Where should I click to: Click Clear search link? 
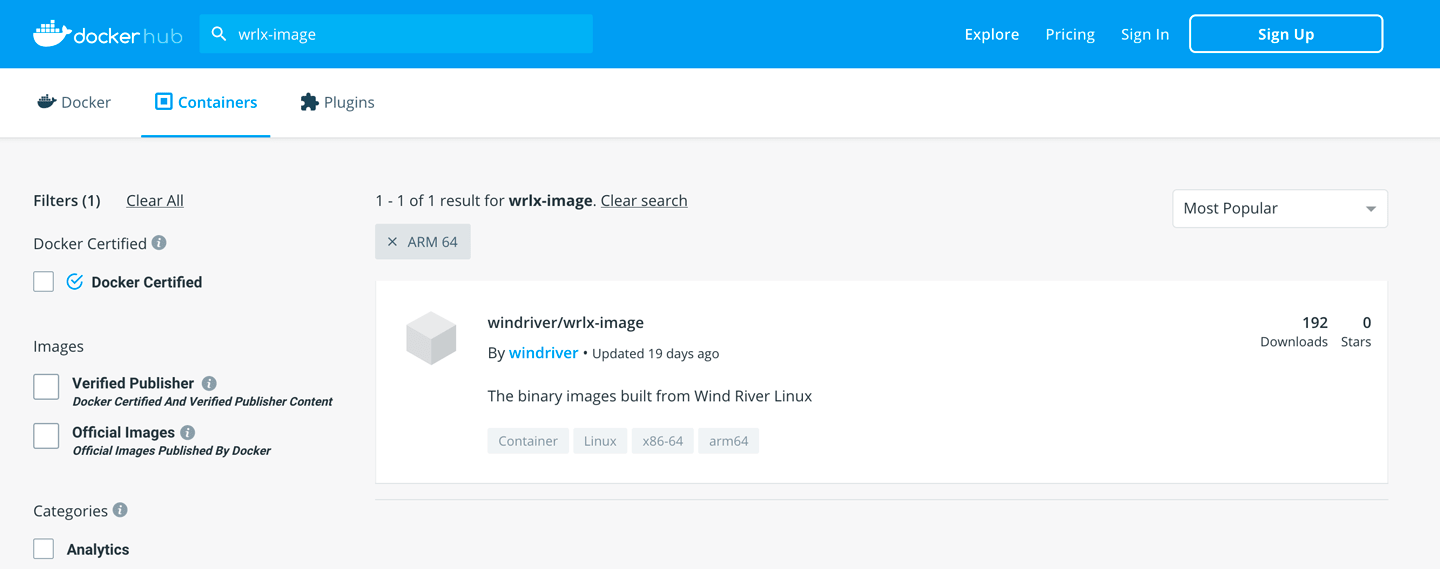[644, 200]
